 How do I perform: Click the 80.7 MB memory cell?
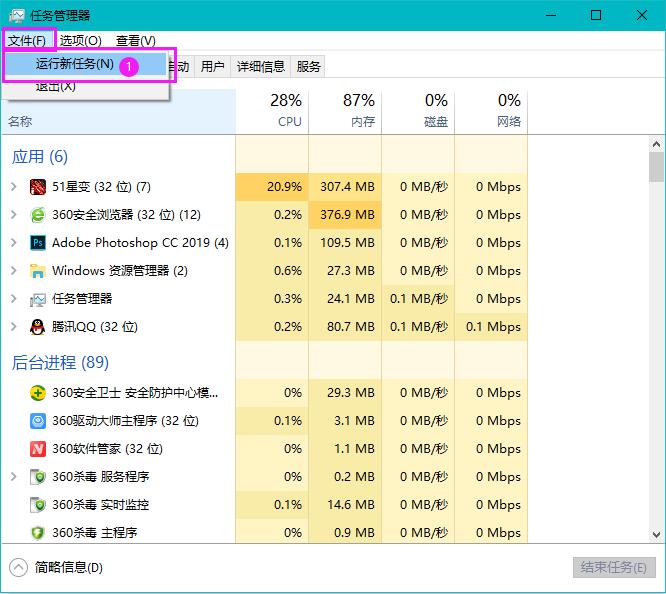click(345, 327)
